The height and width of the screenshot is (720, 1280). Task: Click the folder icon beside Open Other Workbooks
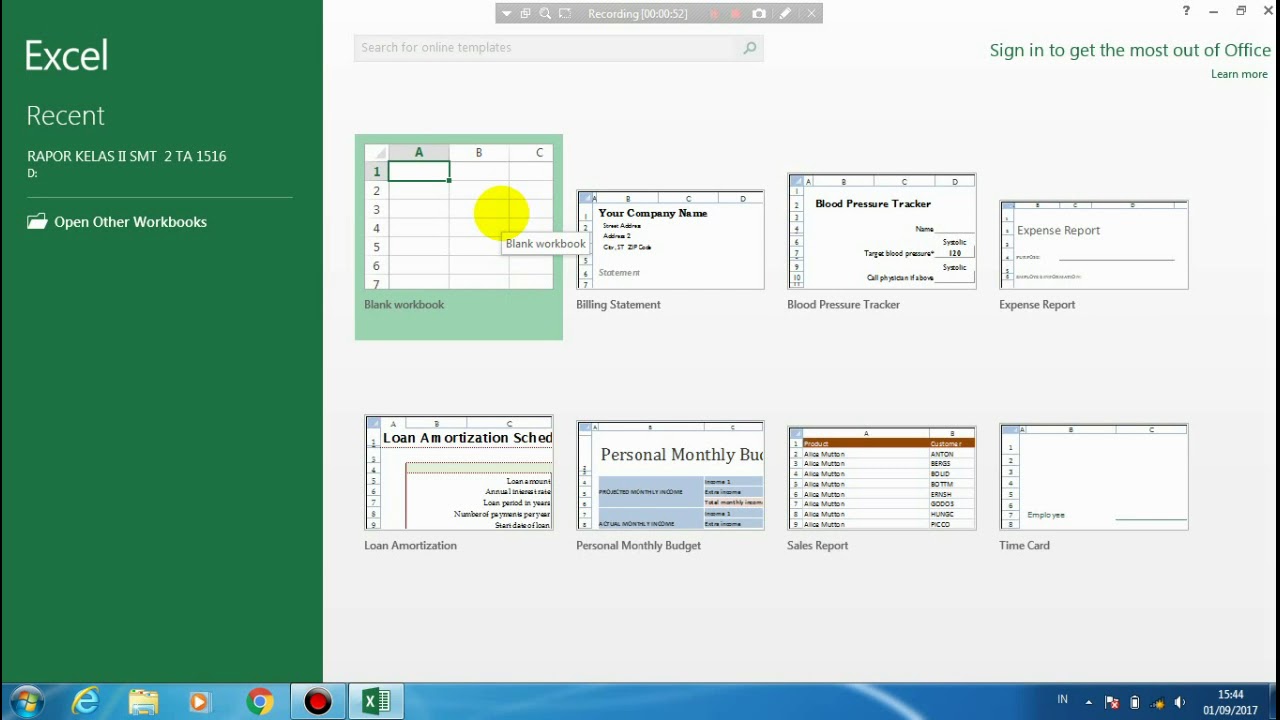[x=37, y=222]
